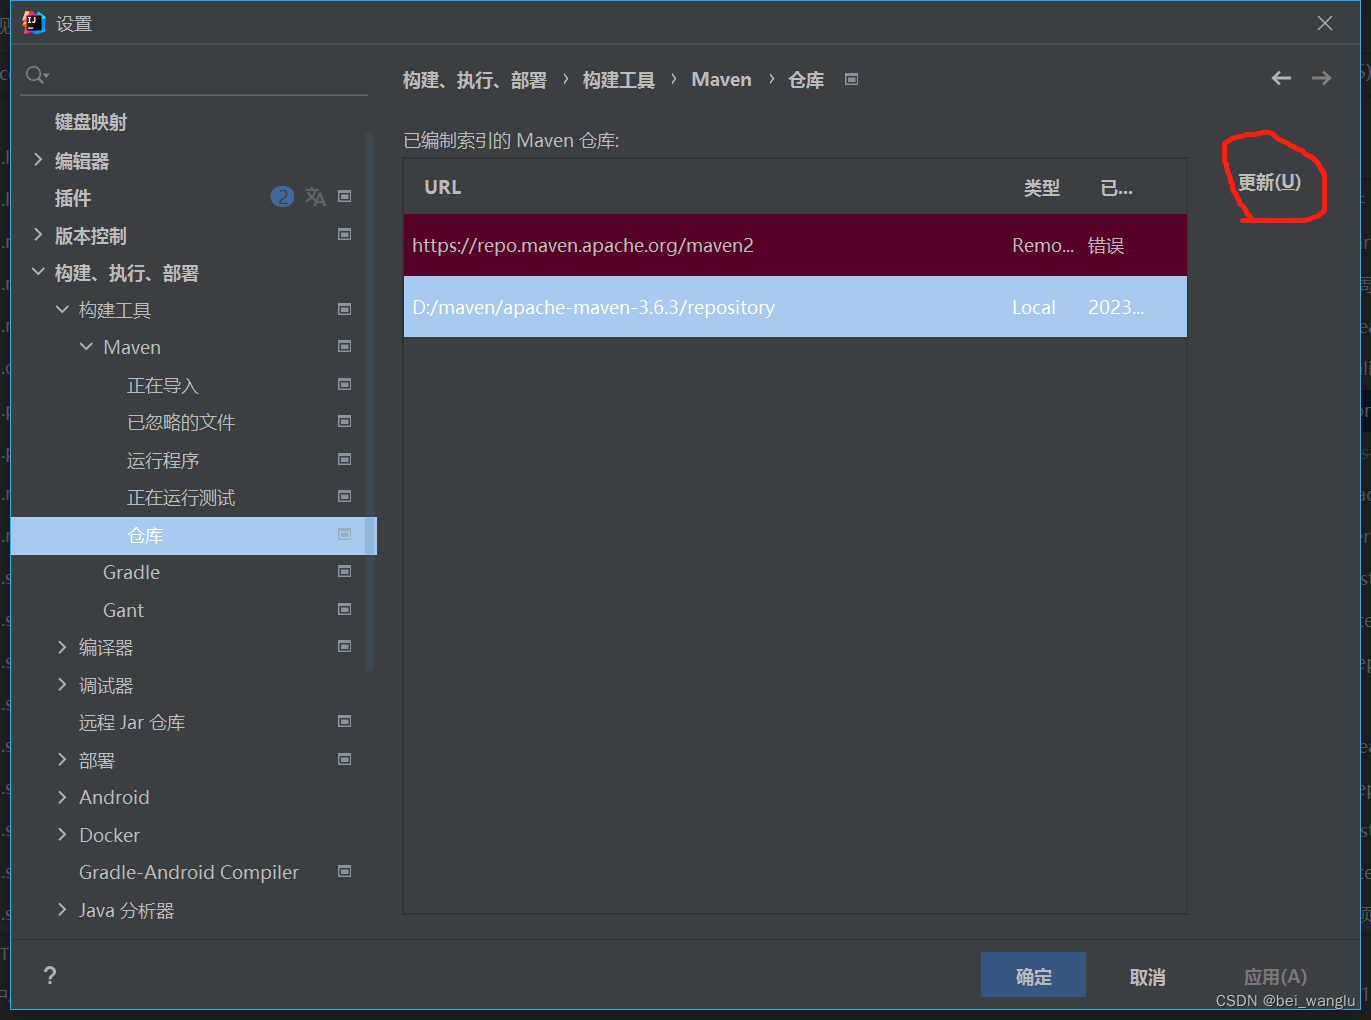This screenshot has width=1371, height=1020.
Task: Select 正在运行测试 under Maven
Action: pyautogui.click(x=181, y=498)
